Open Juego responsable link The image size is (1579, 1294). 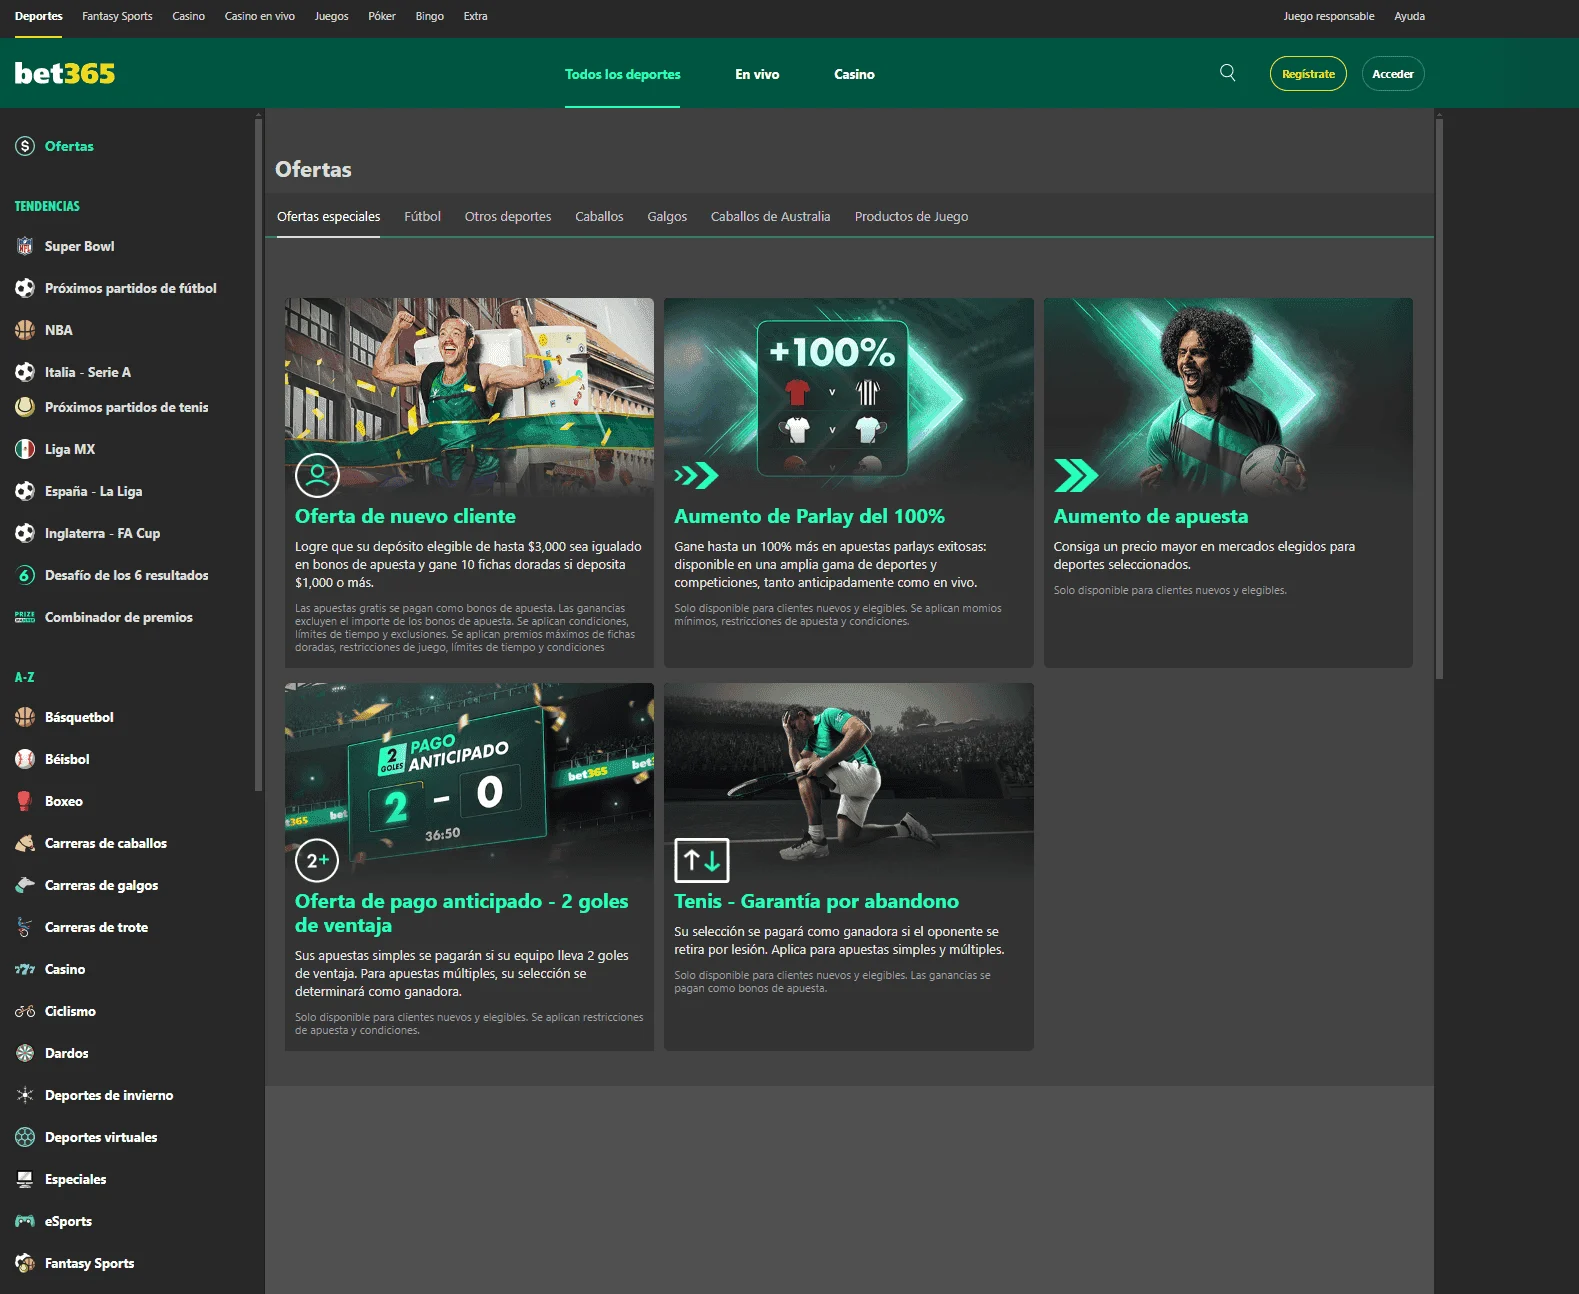click(x=1329, y=16)
